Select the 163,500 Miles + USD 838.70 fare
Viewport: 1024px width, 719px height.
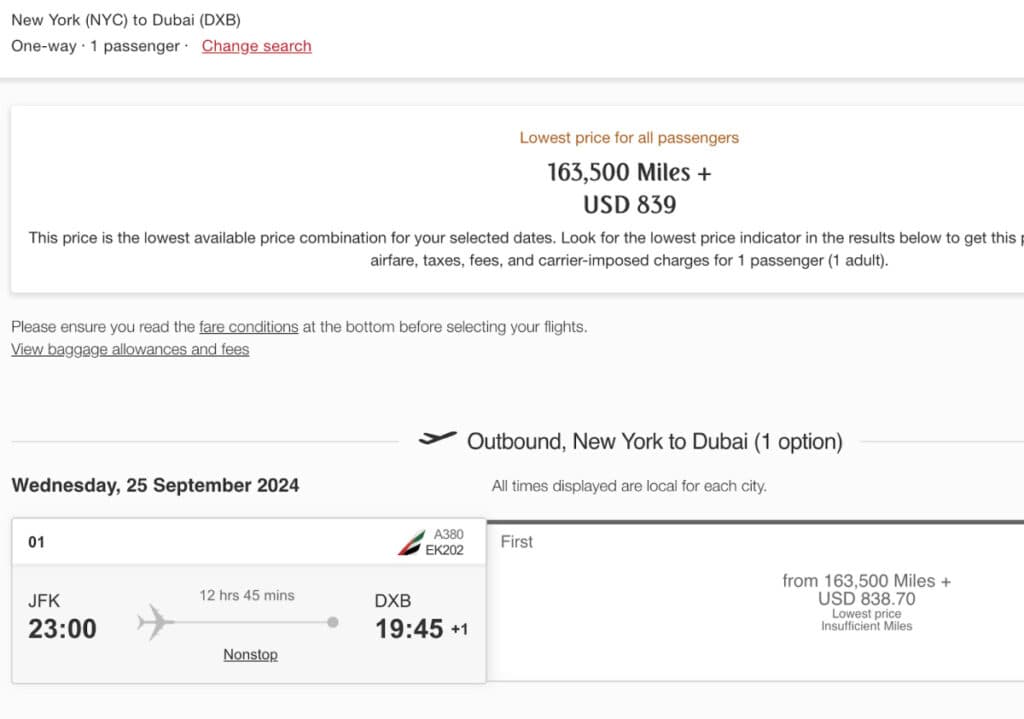click(866, 590)
